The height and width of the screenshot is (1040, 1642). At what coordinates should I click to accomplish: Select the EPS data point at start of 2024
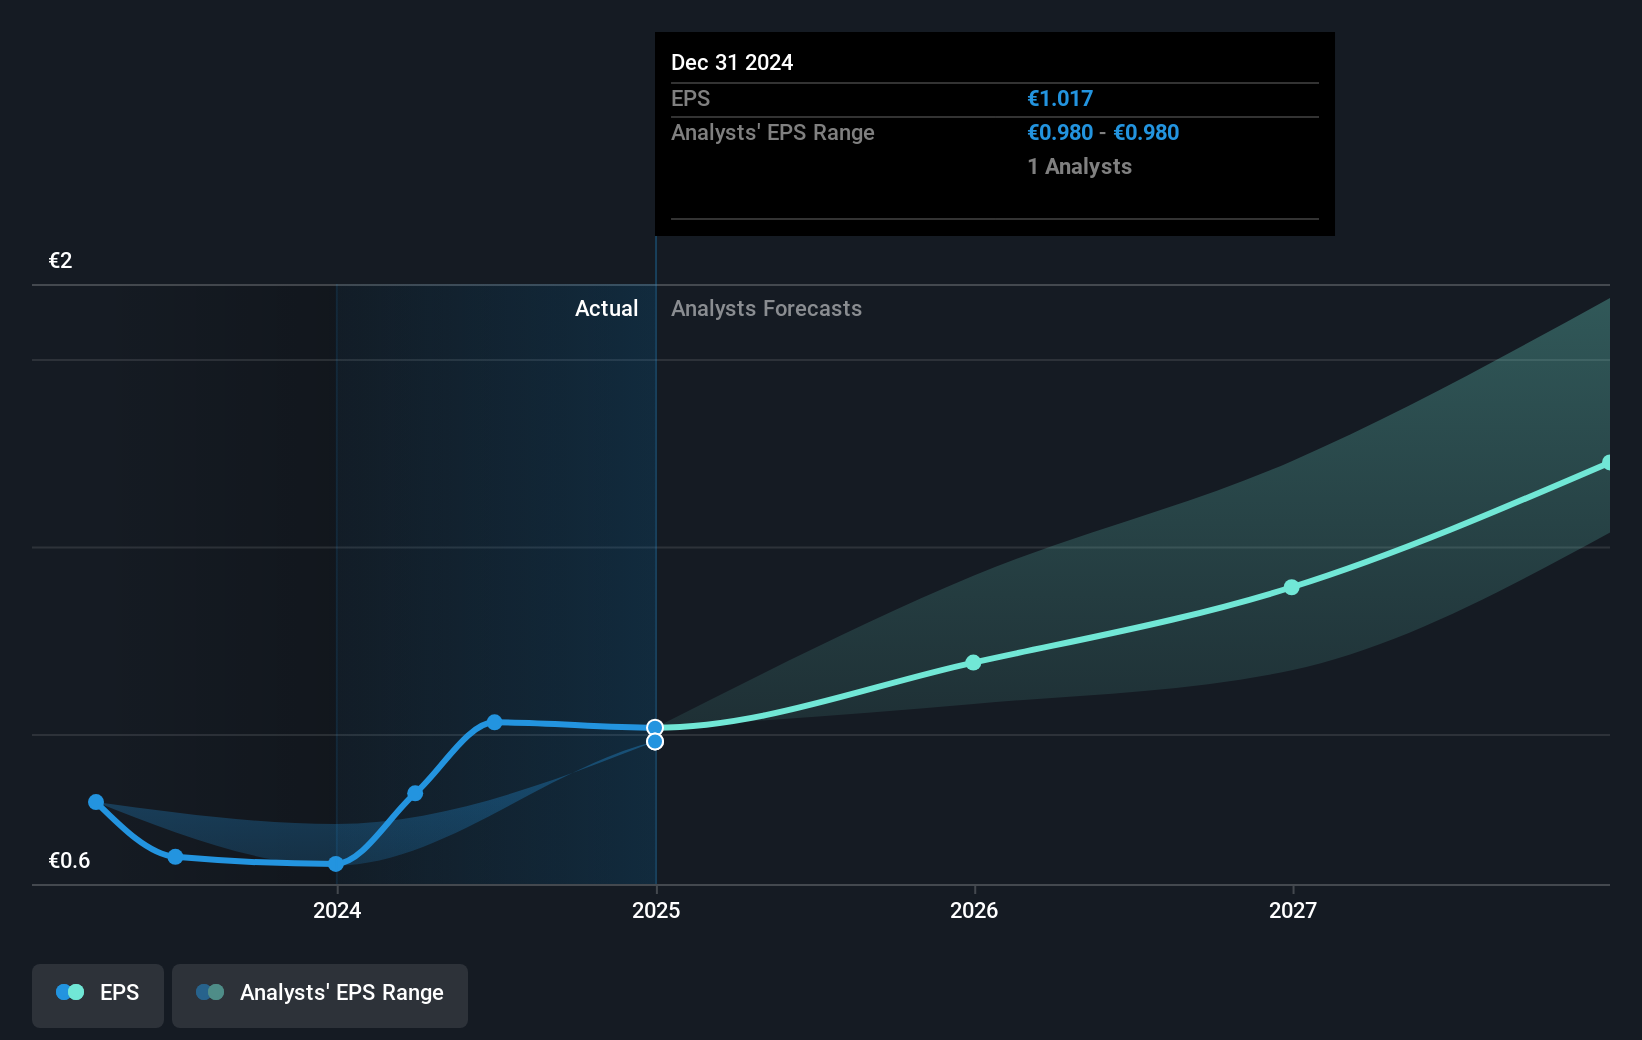pyautogui.click(x=336, y=864)
